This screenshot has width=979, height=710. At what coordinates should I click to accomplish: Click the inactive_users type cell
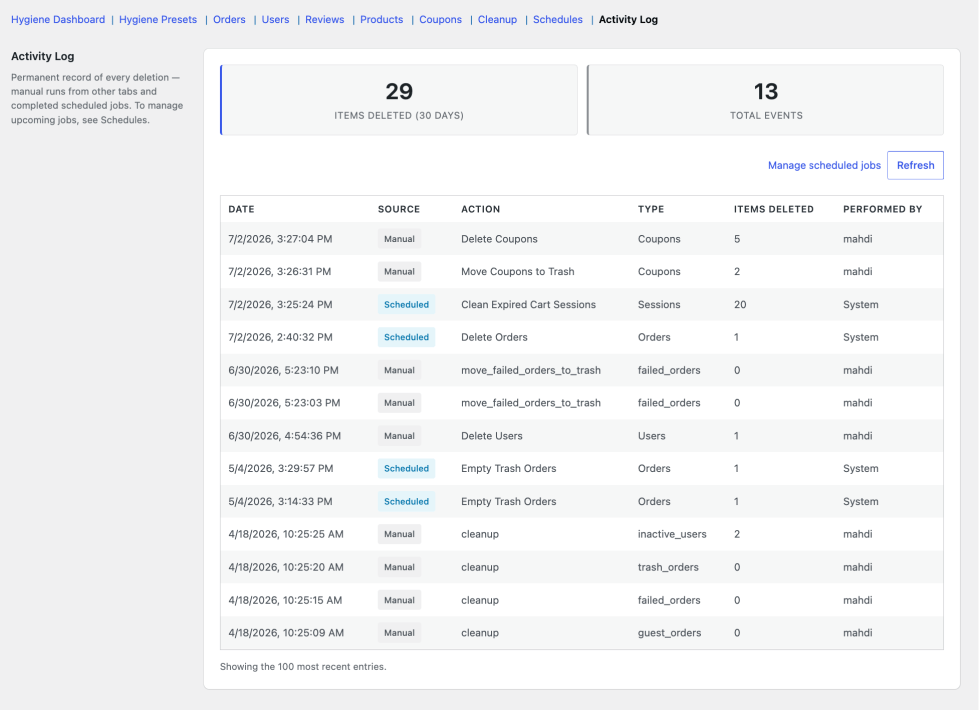672,534
